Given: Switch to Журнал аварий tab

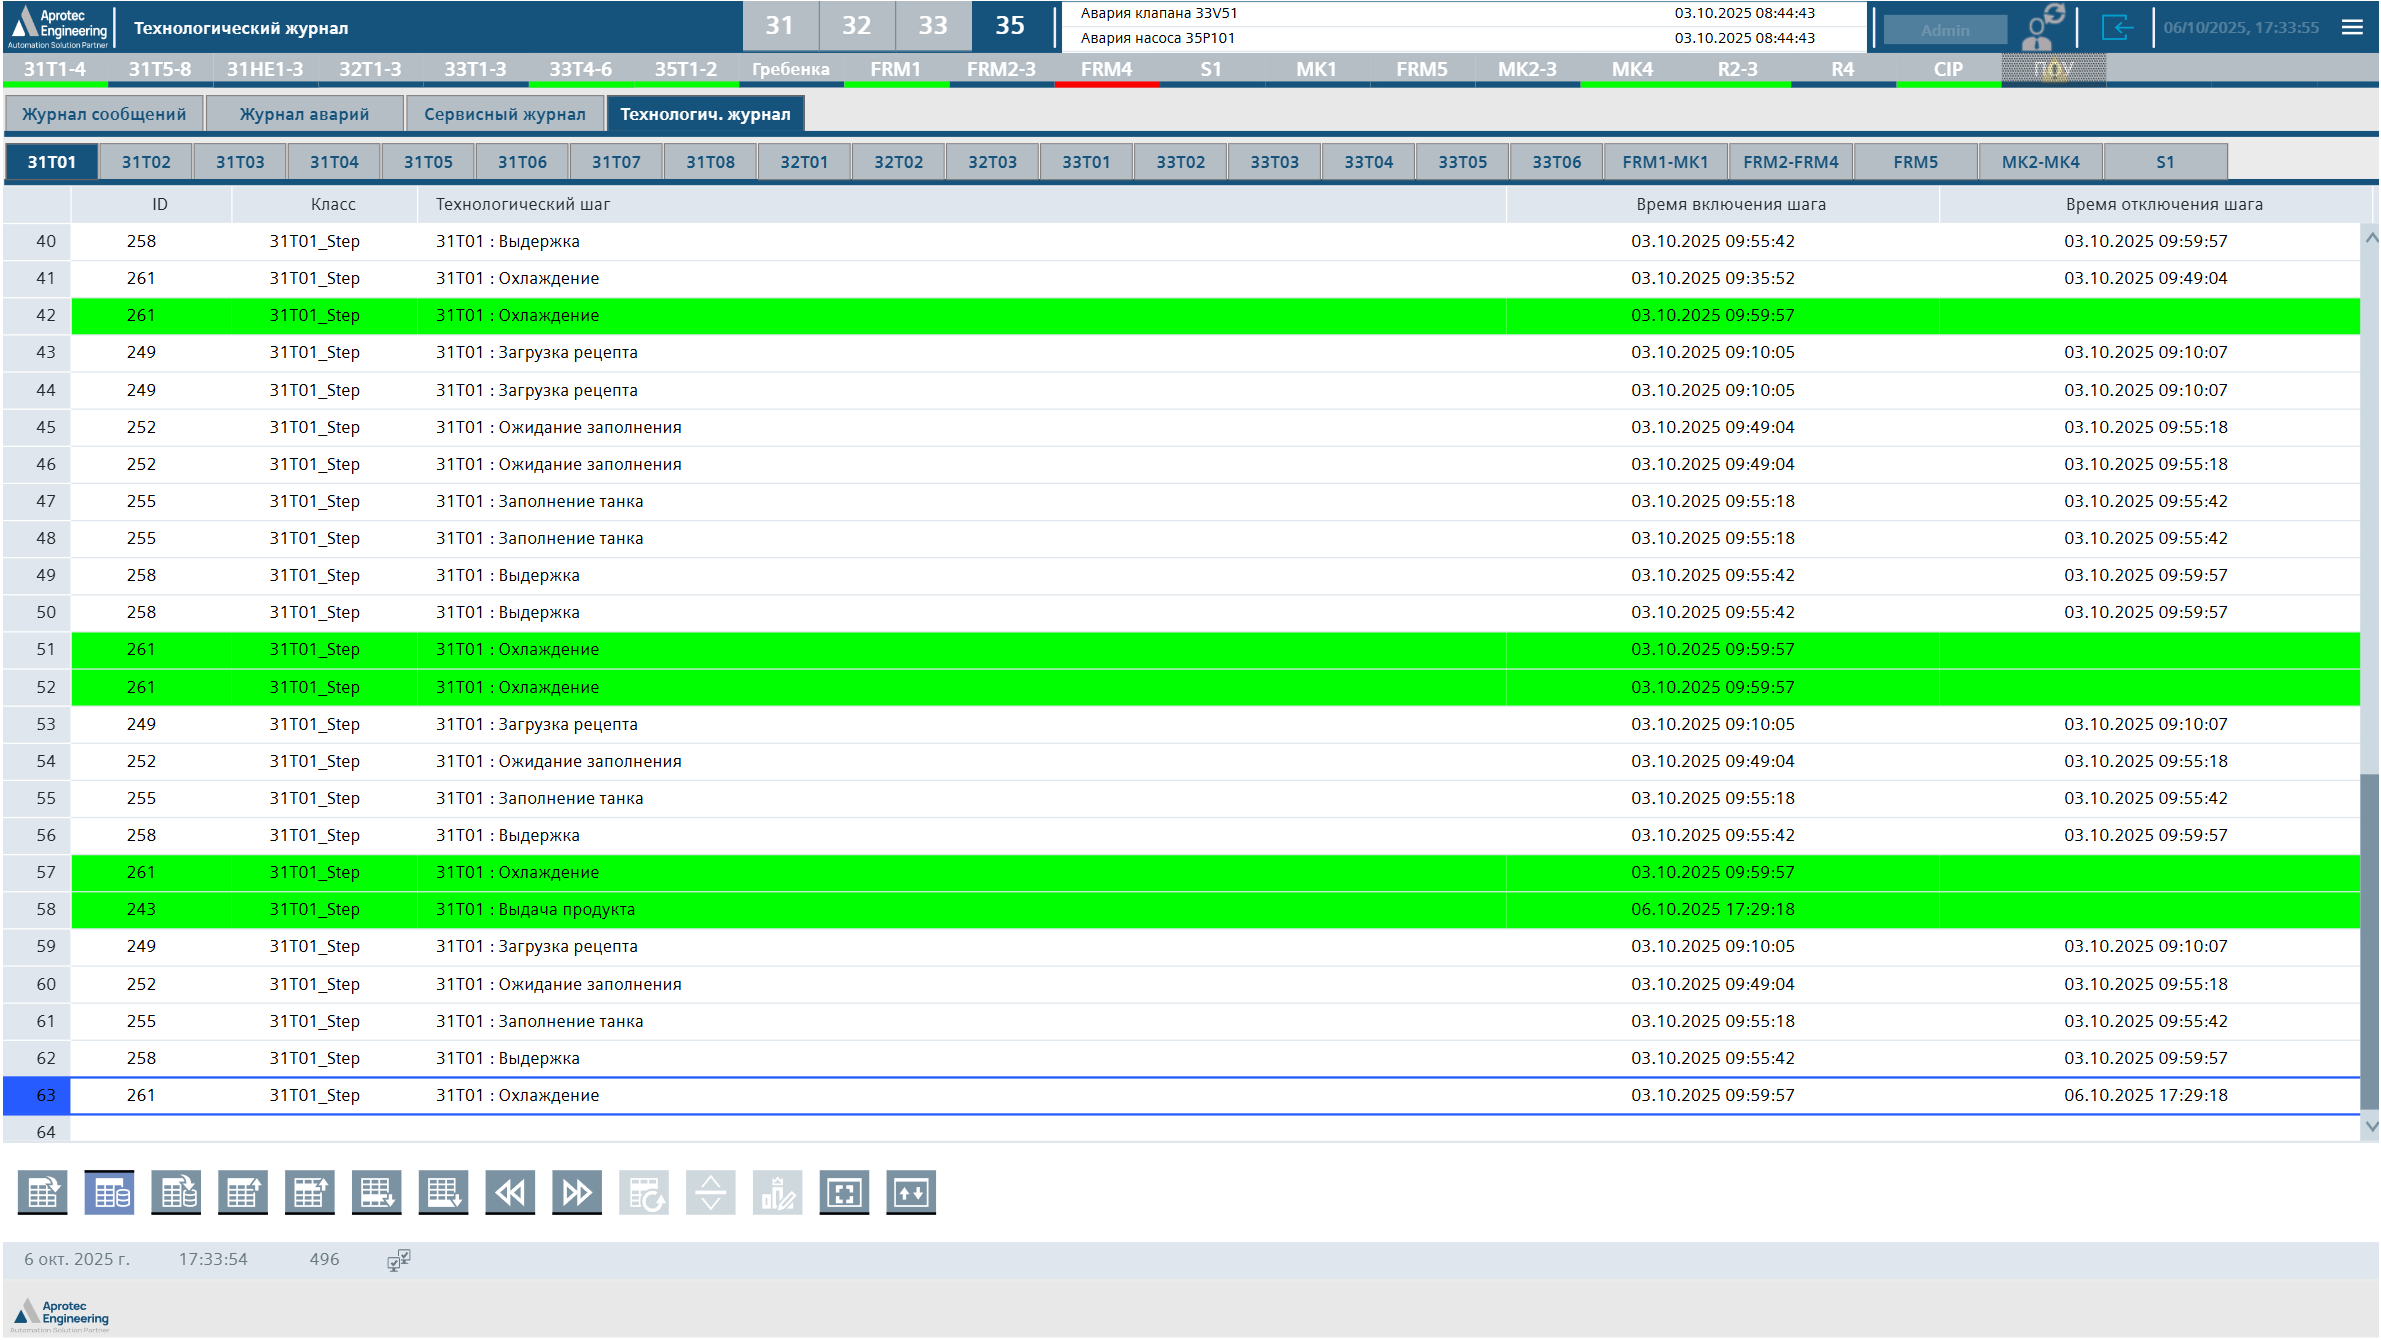Looking at the screenshot, I should click(x=304, y=114).
